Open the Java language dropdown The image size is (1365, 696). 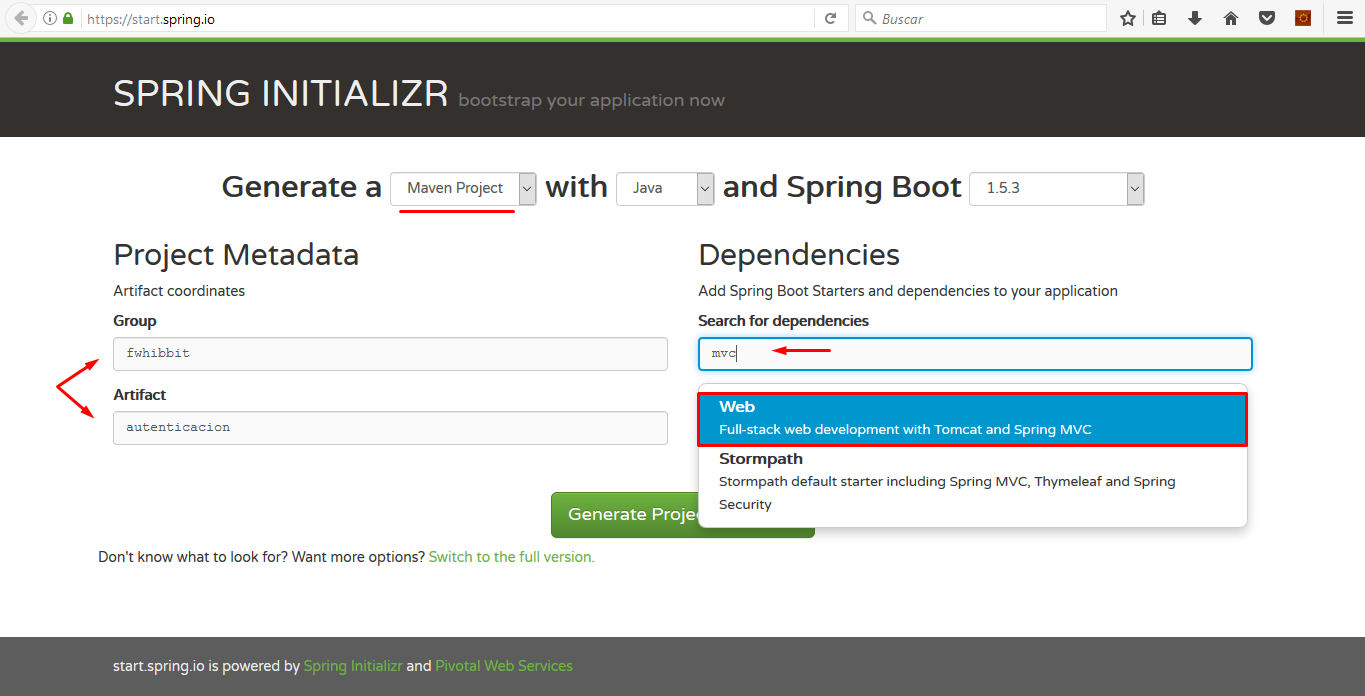pyautogui.click(x=664, y=188)
